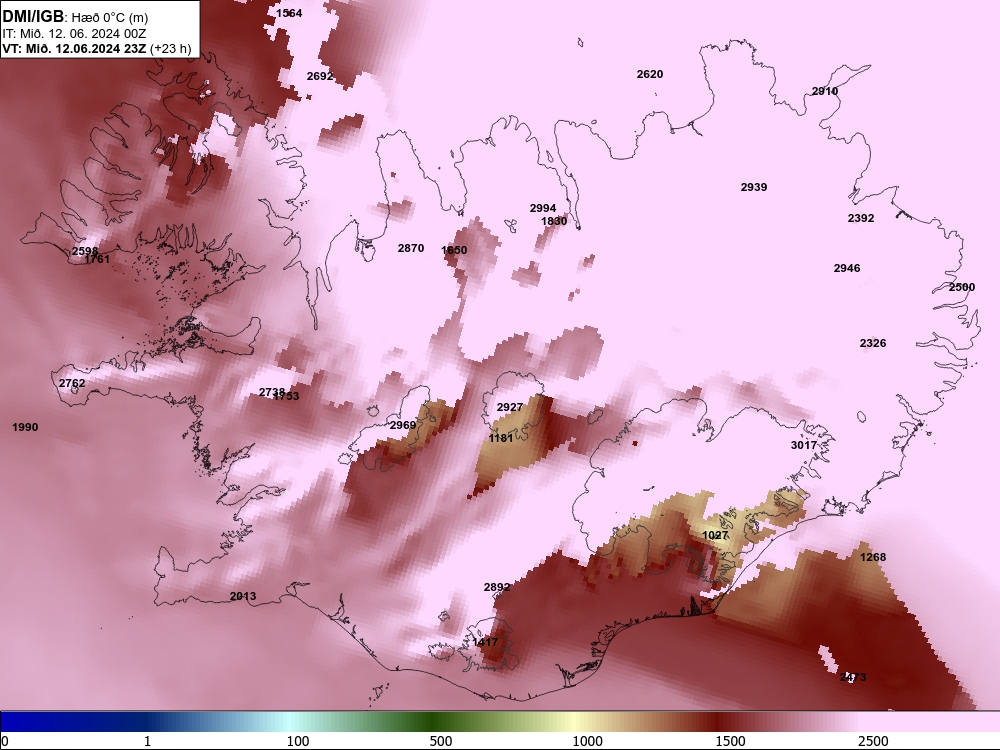Image resolution: width=1000 pixels, height=750 pixels.
Task: Click the 1564 height value
Action: (290, 13)
